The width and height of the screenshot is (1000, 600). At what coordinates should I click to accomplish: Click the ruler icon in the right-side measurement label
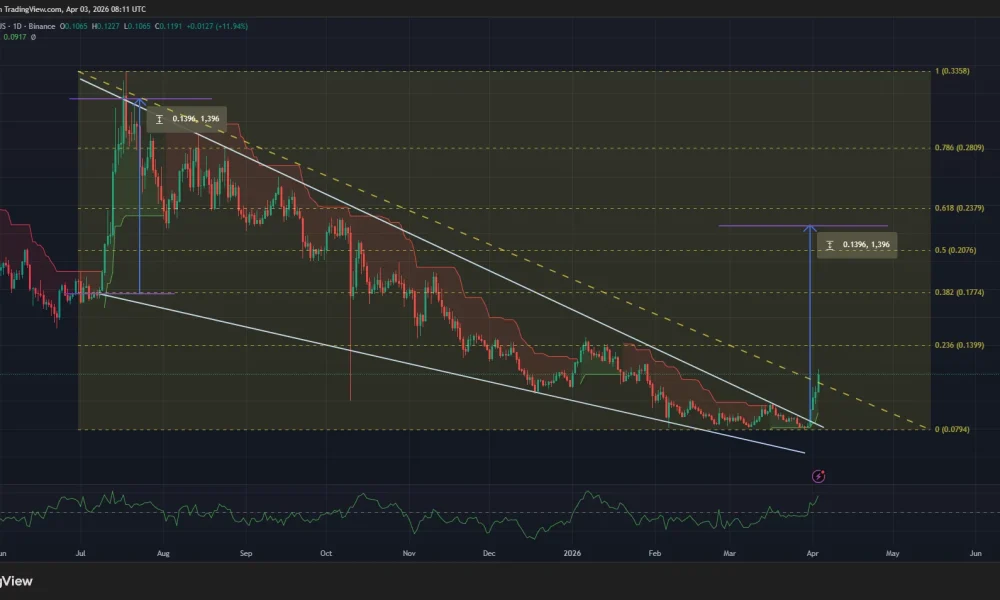828,244
